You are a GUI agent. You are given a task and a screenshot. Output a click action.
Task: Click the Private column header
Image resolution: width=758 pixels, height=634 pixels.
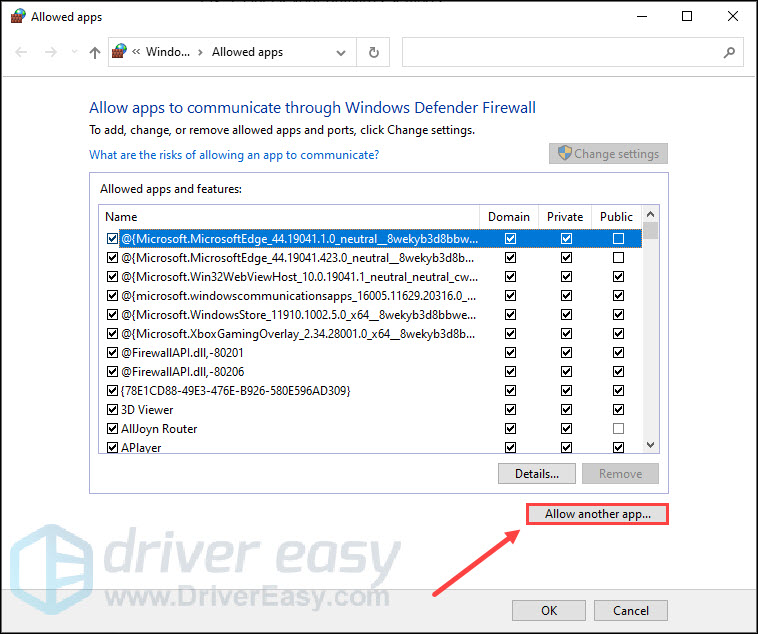click(x=565, y=217)
